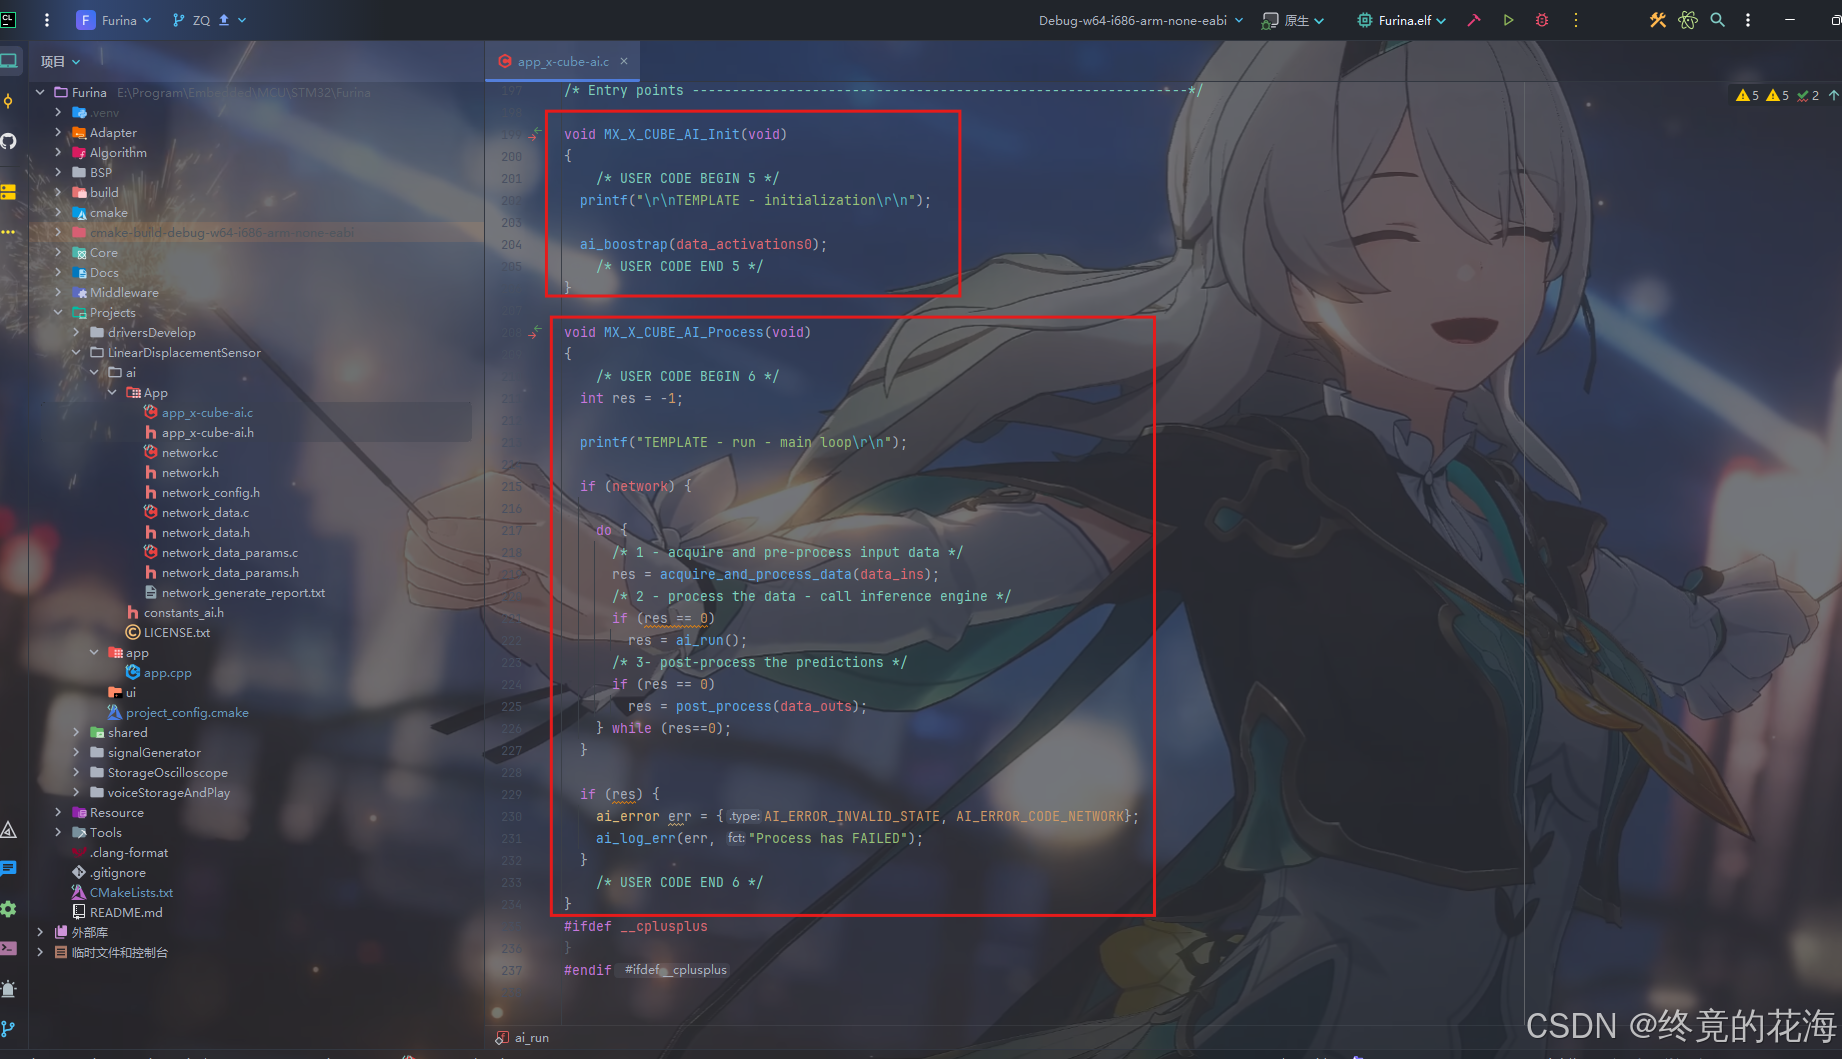Click the first warning indicator showing 5
The image size is (1842, 1059).
(1748, 96)
